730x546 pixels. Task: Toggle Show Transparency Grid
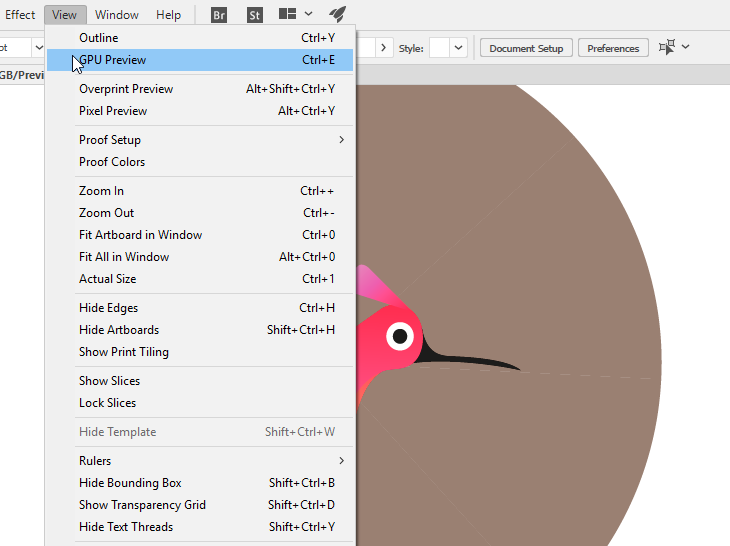click(x=200, y=505)
